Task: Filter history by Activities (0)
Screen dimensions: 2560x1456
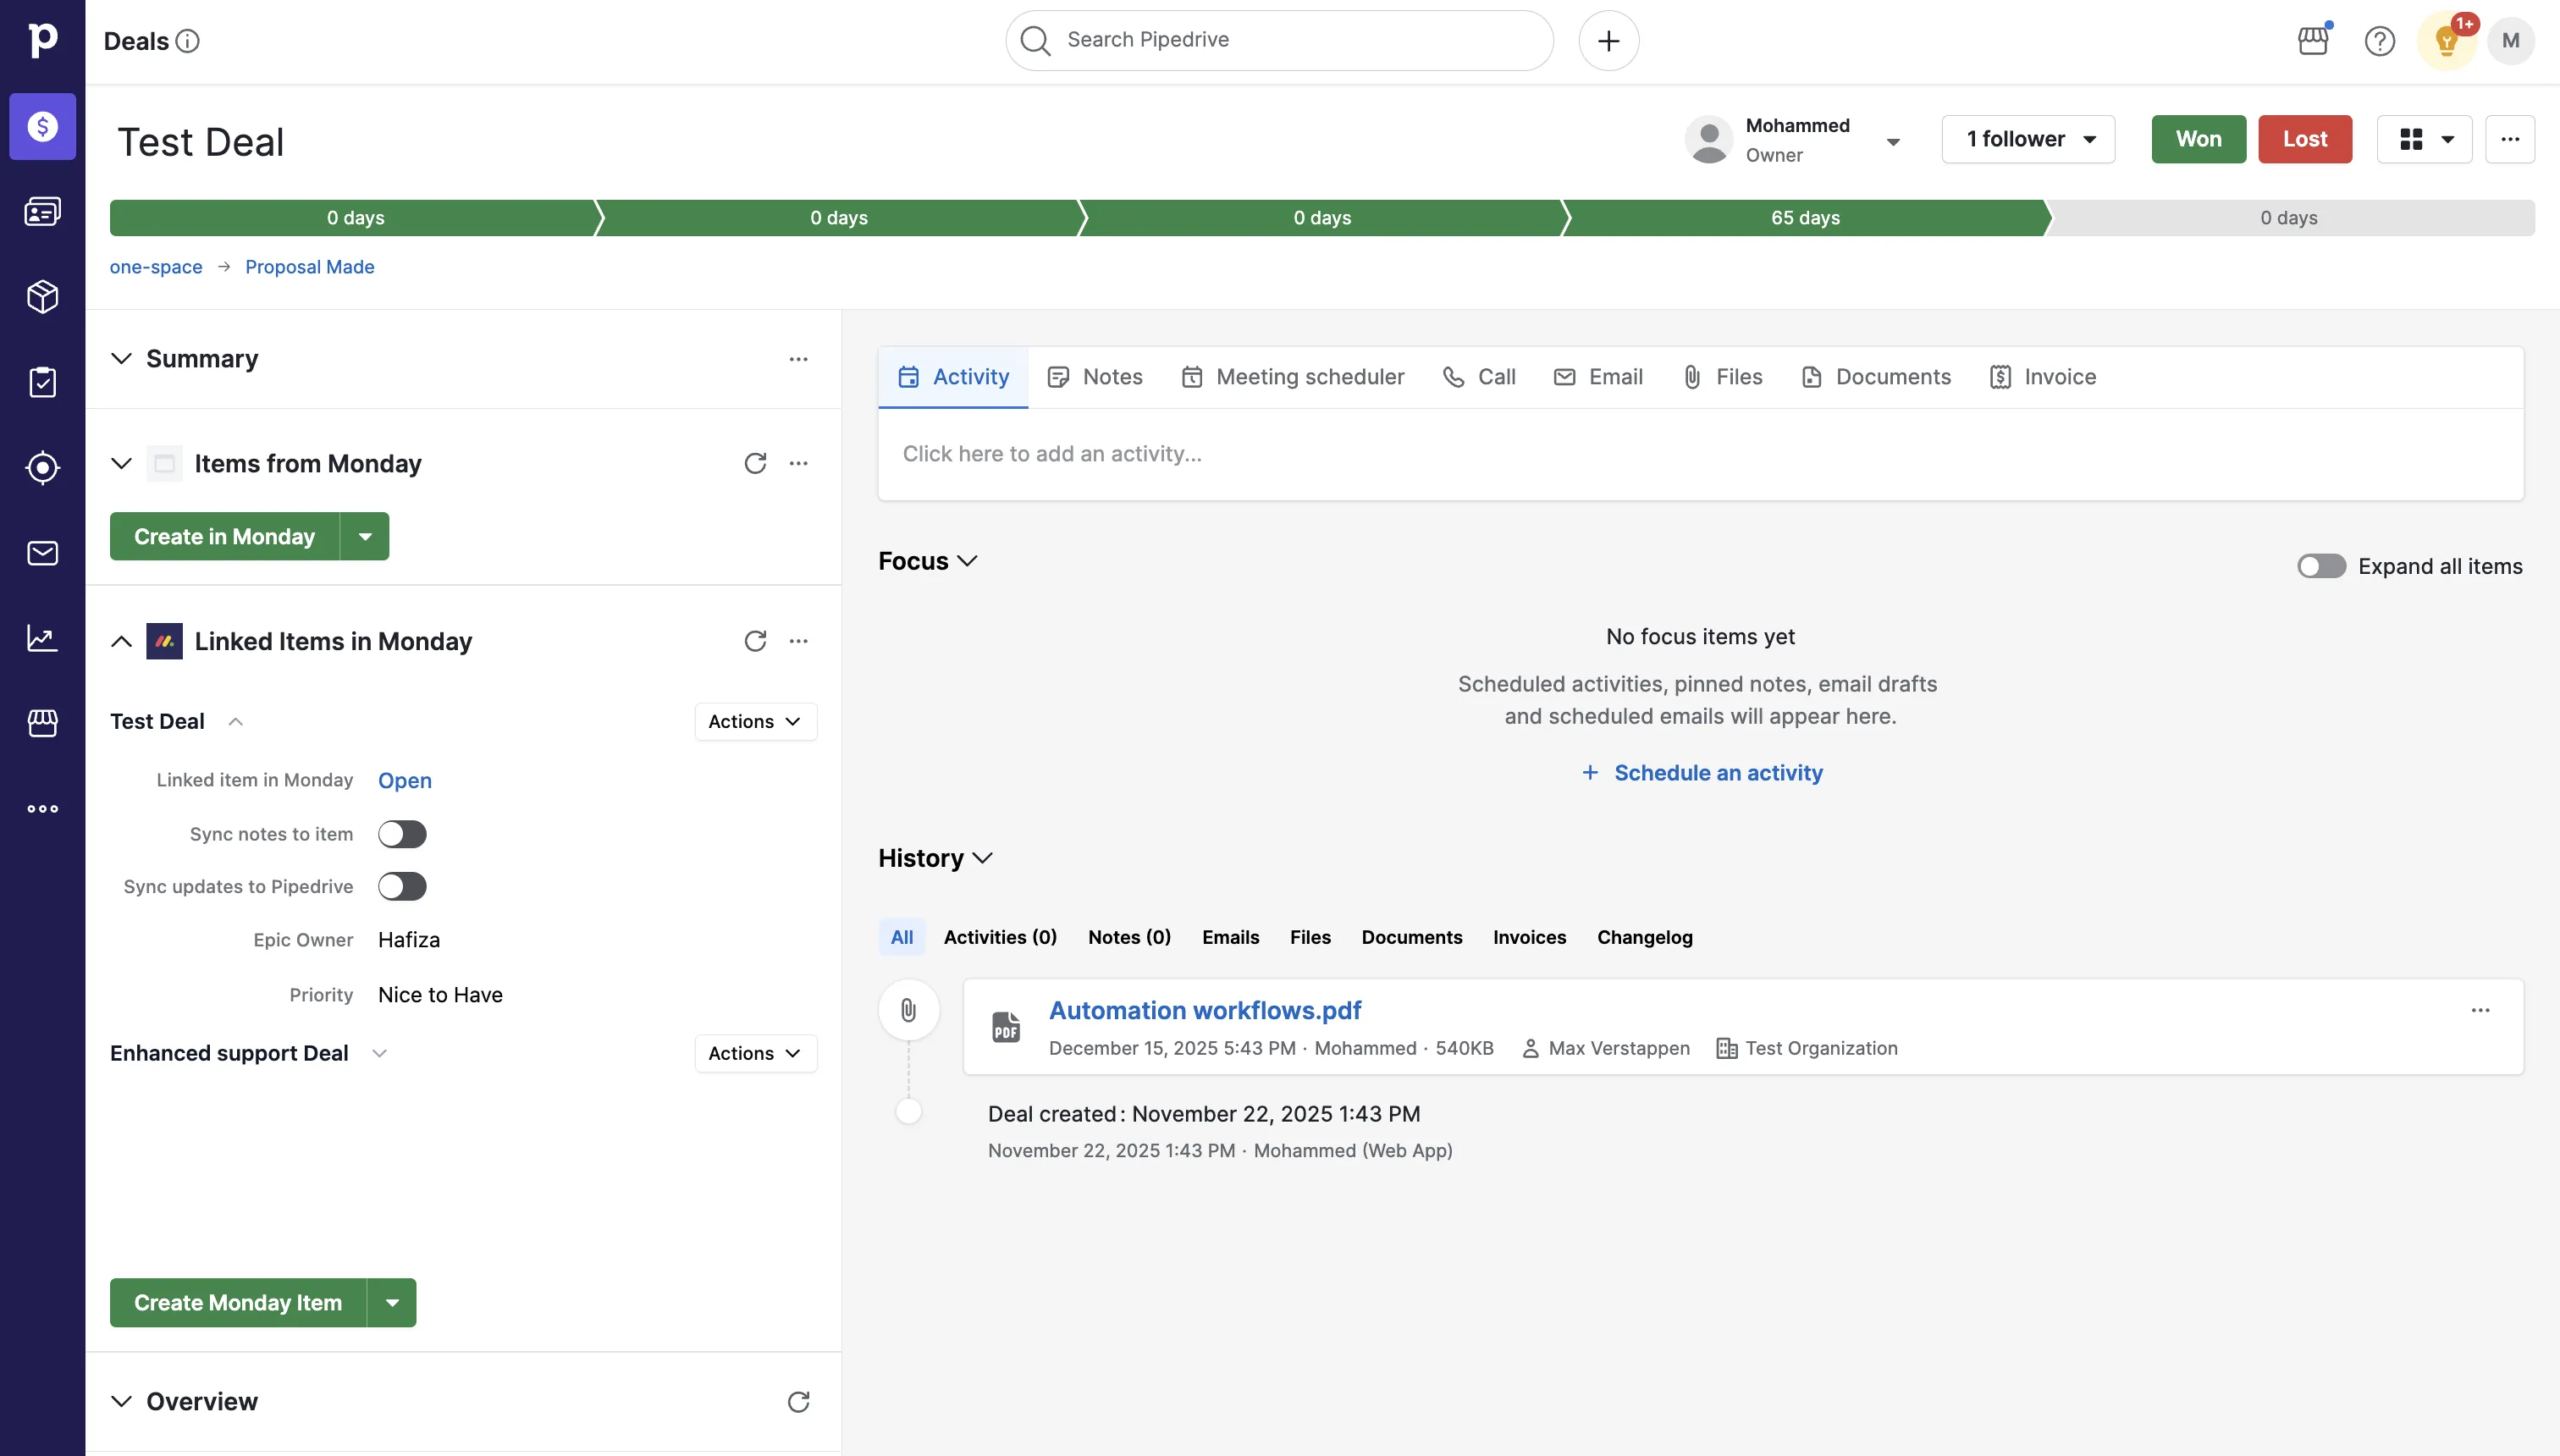Action: coord(1000,937)
